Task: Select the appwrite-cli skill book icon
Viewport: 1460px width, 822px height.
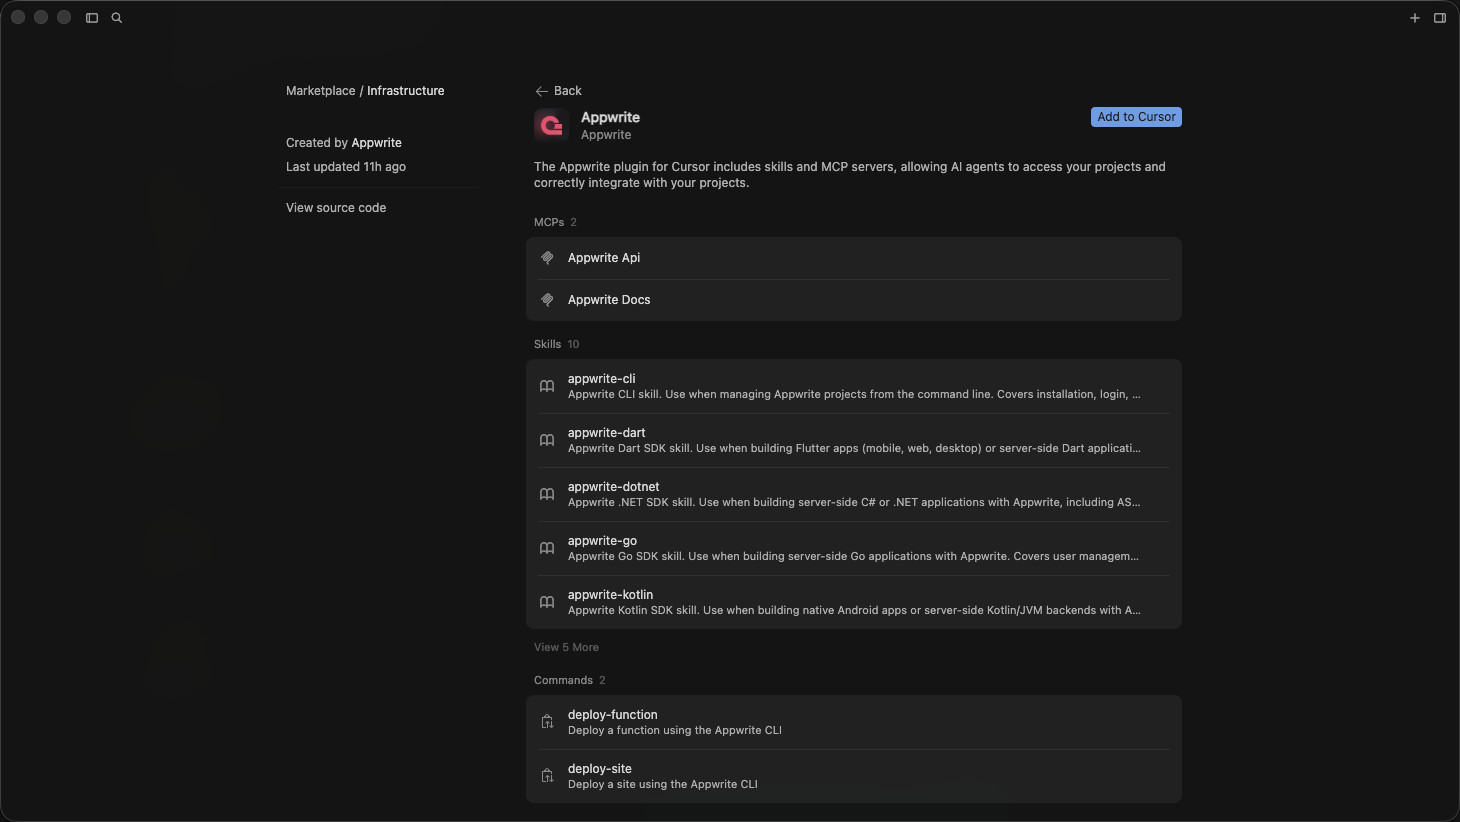Action: click(547, 386)
